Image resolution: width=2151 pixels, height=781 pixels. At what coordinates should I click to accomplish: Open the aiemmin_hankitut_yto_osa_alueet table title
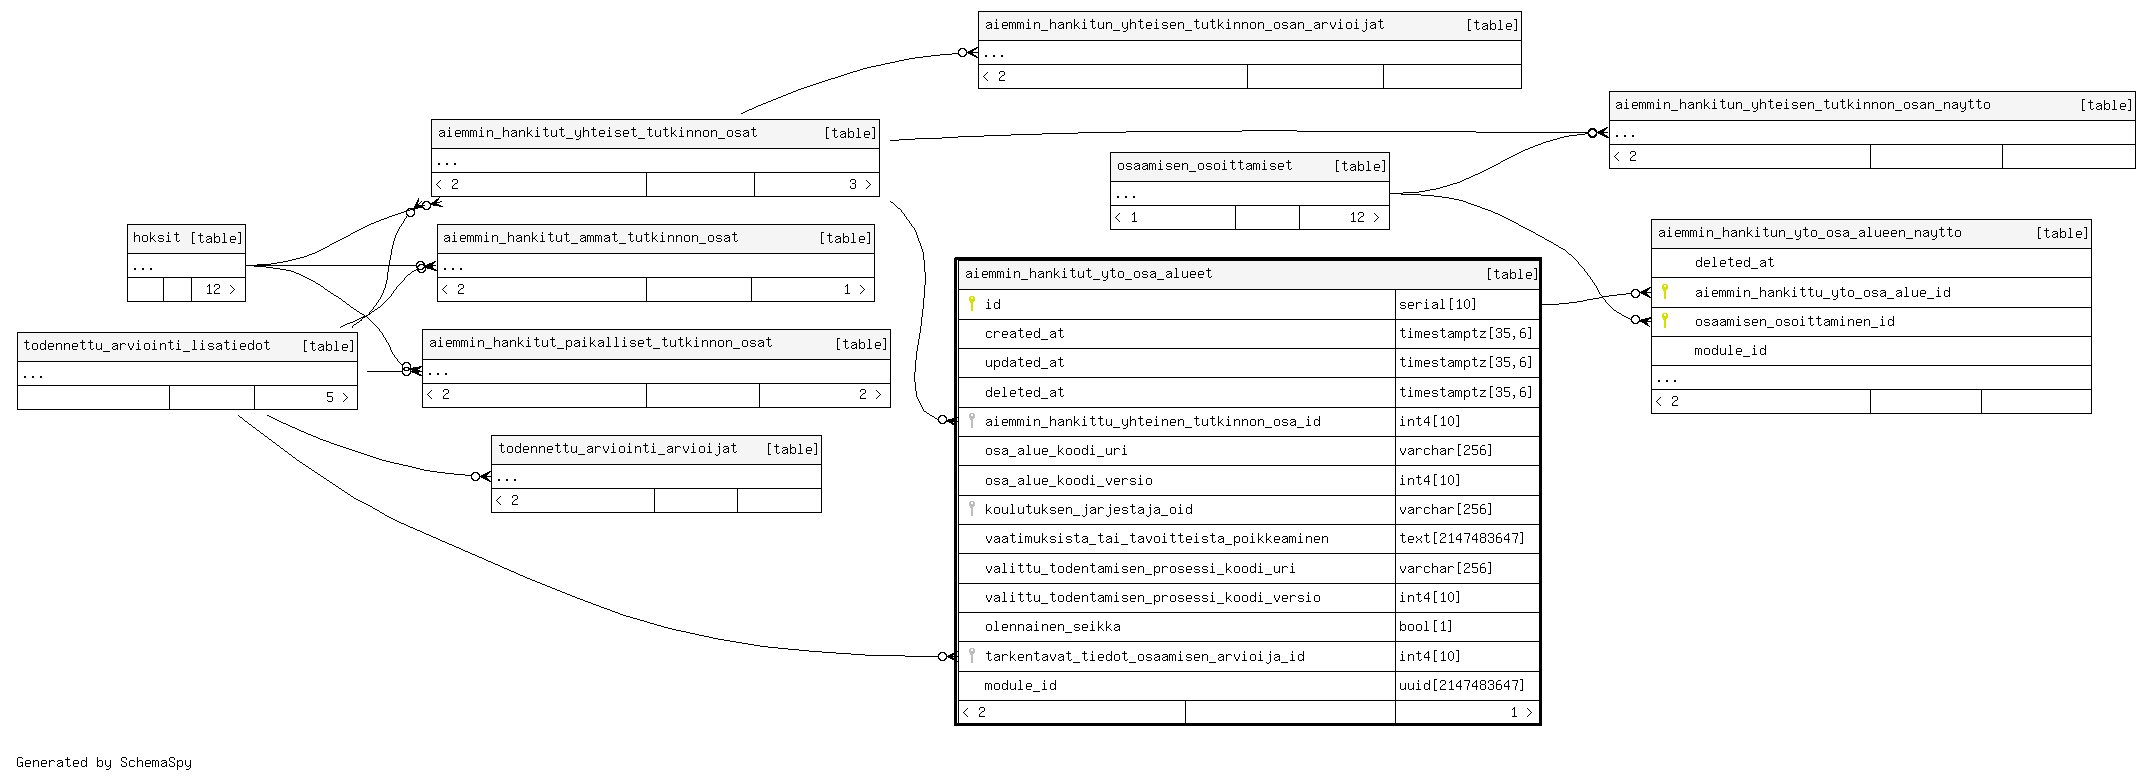1088,273
